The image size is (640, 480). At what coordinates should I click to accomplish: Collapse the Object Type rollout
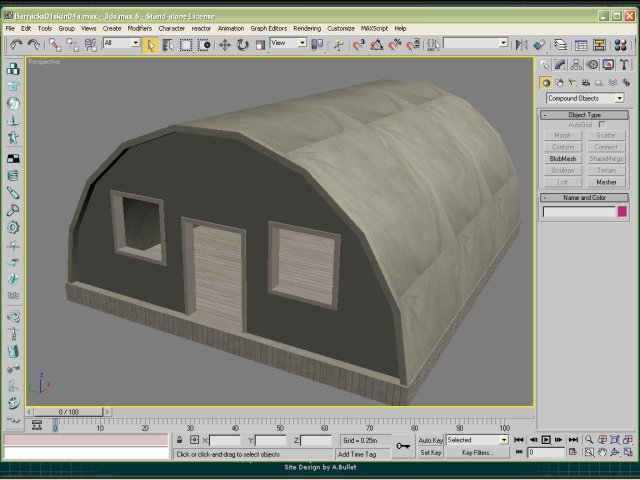click(585, 115)
